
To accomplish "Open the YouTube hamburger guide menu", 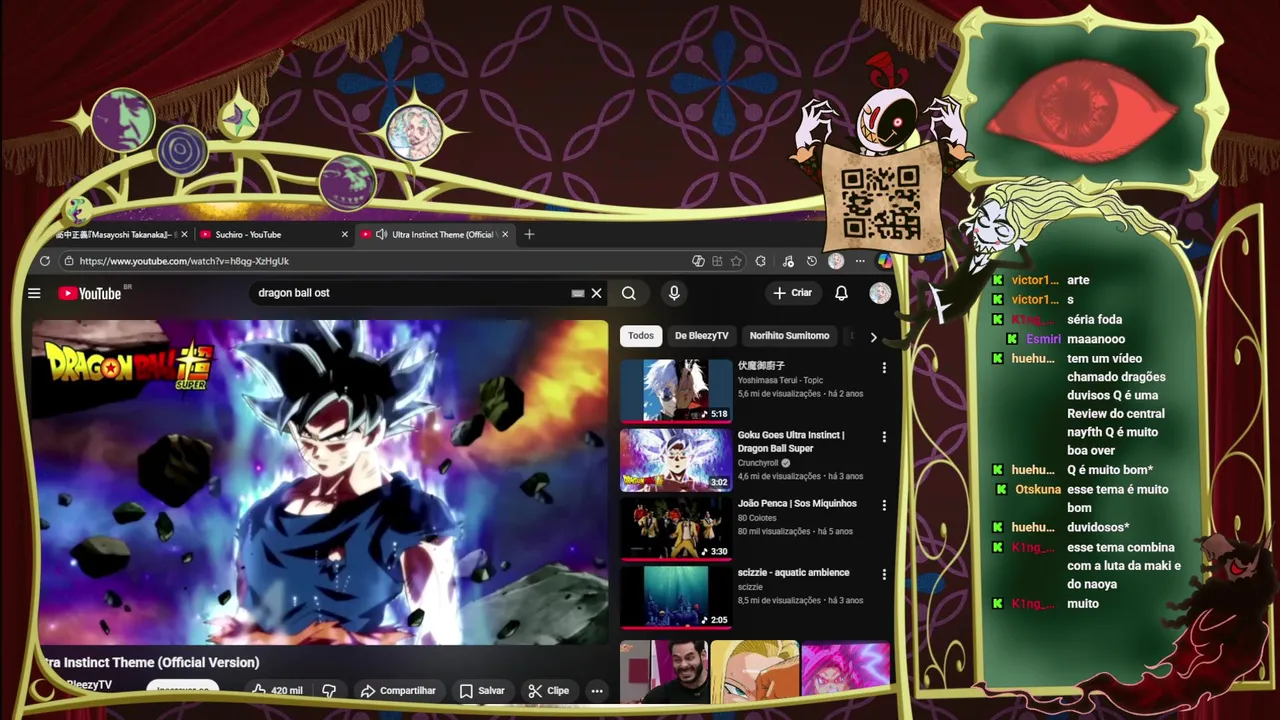I will (x=34, y=293).
